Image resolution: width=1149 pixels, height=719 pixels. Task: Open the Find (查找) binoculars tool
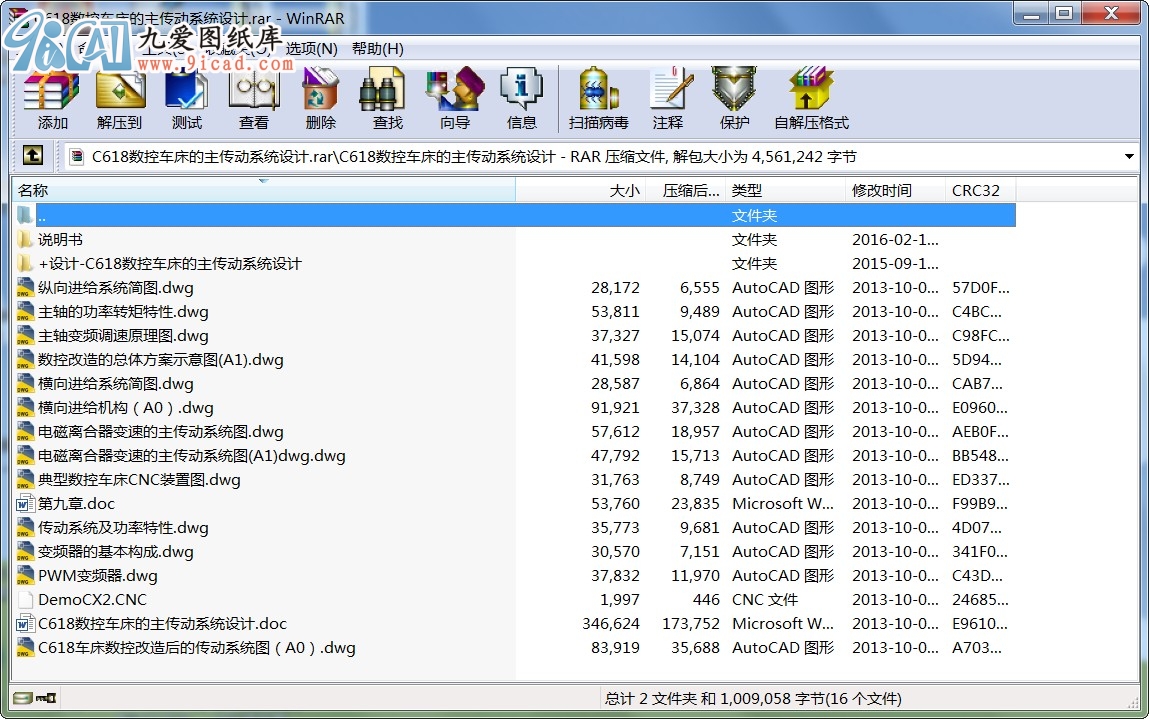[x=387, y=98]
